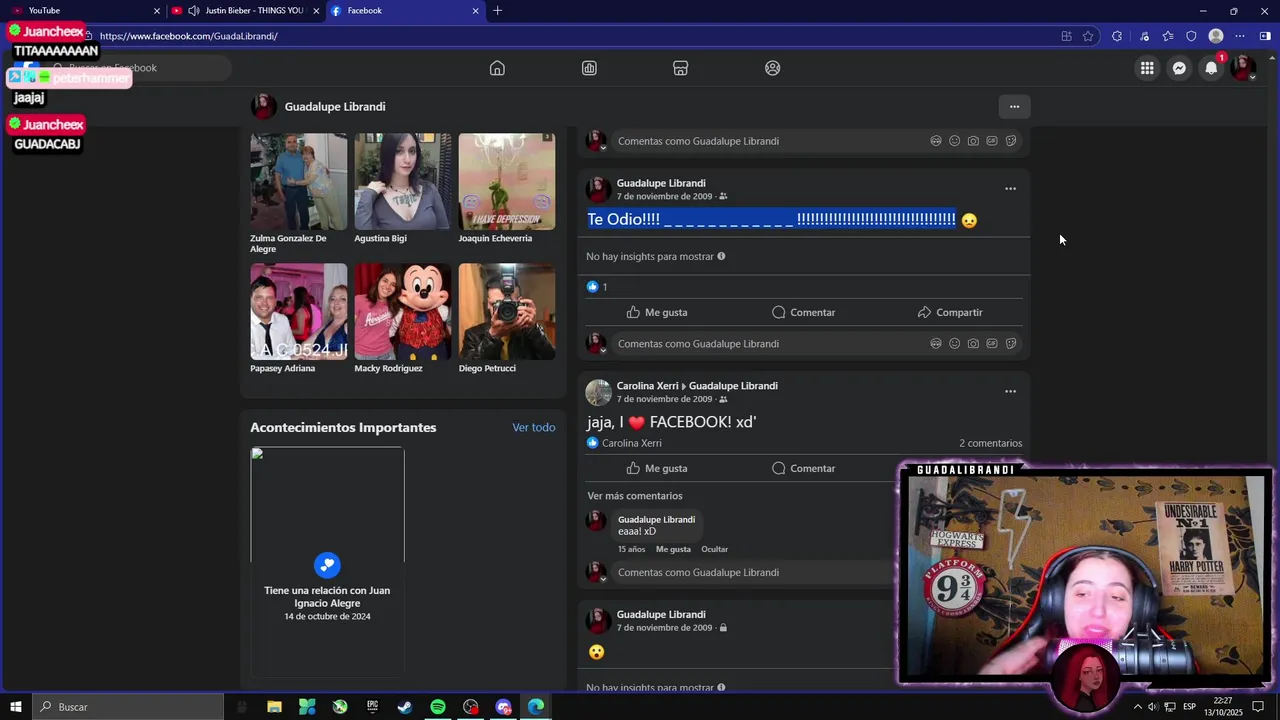Click Comentar on Carolina Xerri's post
This screenshot has height=720, width=1280.
coord(803,468)
